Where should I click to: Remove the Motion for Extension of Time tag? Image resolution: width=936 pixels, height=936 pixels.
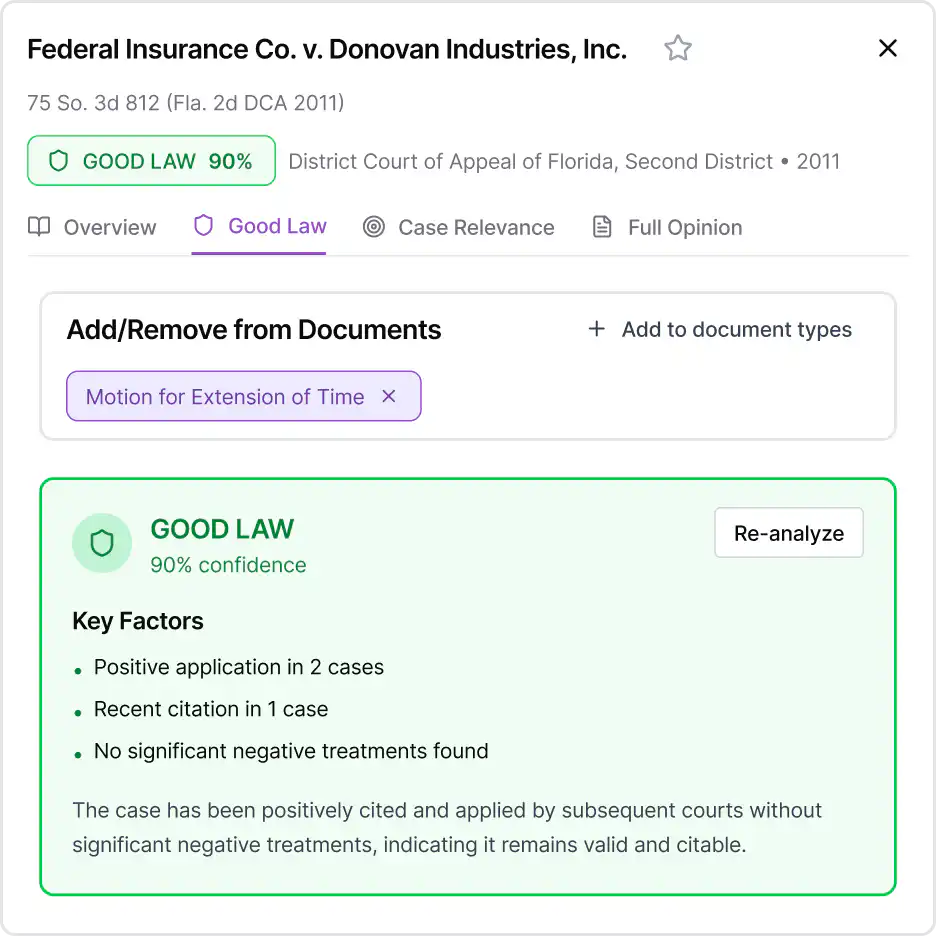coord(389,397)
